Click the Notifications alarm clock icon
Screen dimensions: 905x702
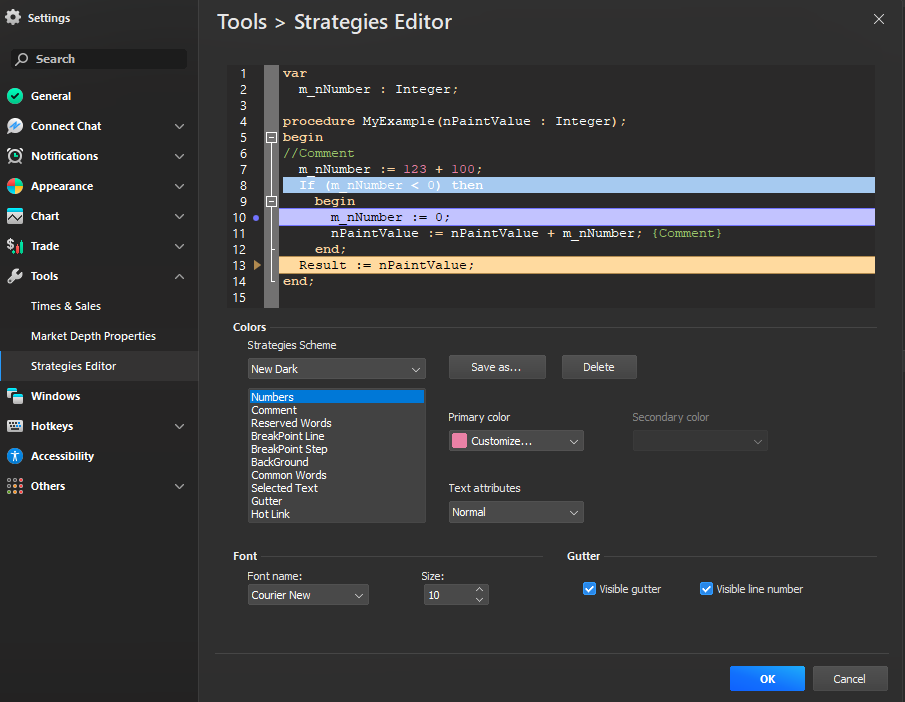point(14,156)
